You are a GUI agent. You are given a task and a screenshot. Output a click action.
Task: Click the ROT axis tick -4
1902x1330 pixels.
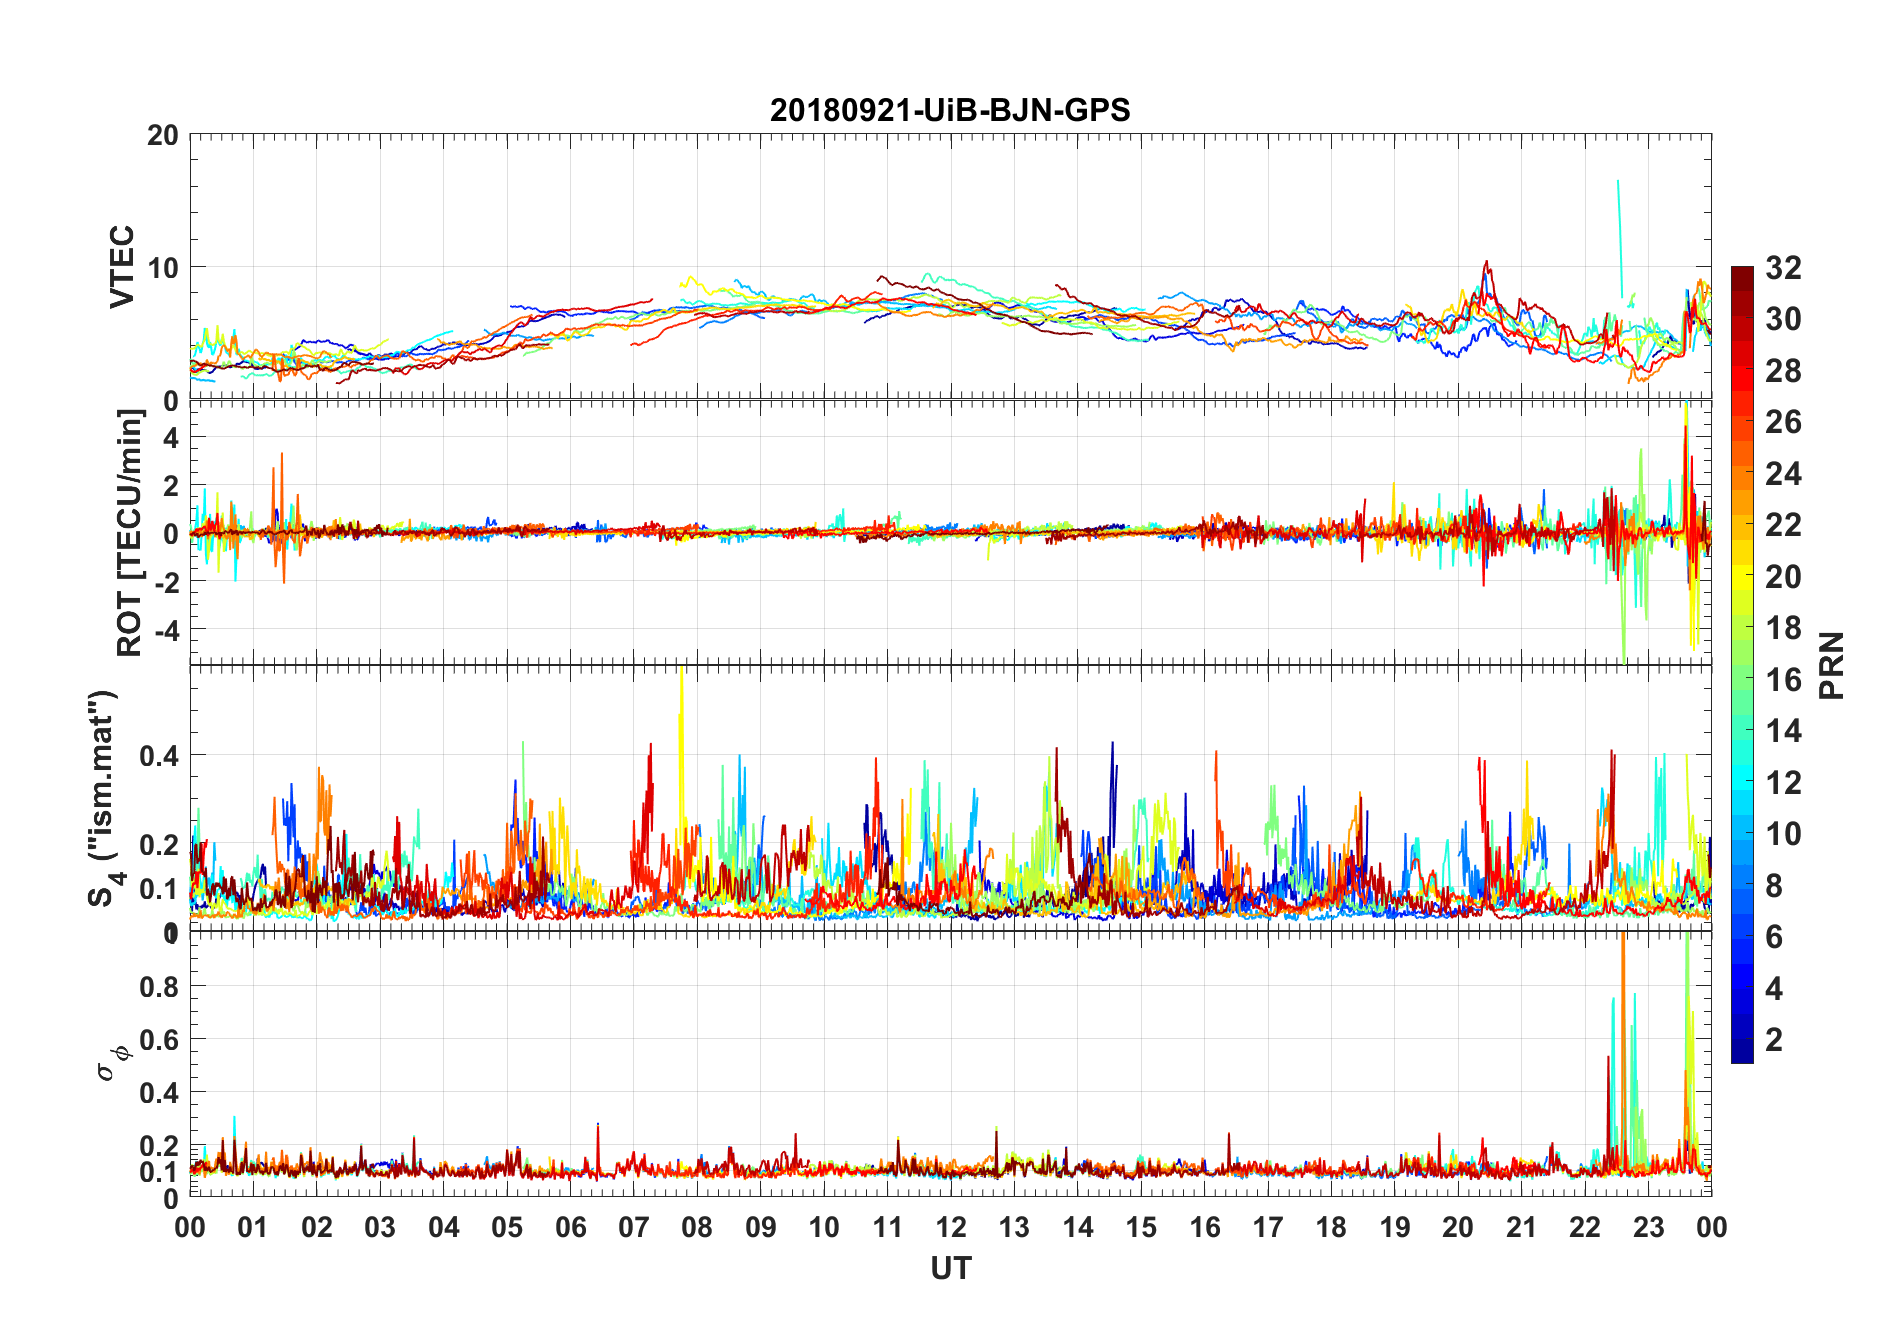167,630
